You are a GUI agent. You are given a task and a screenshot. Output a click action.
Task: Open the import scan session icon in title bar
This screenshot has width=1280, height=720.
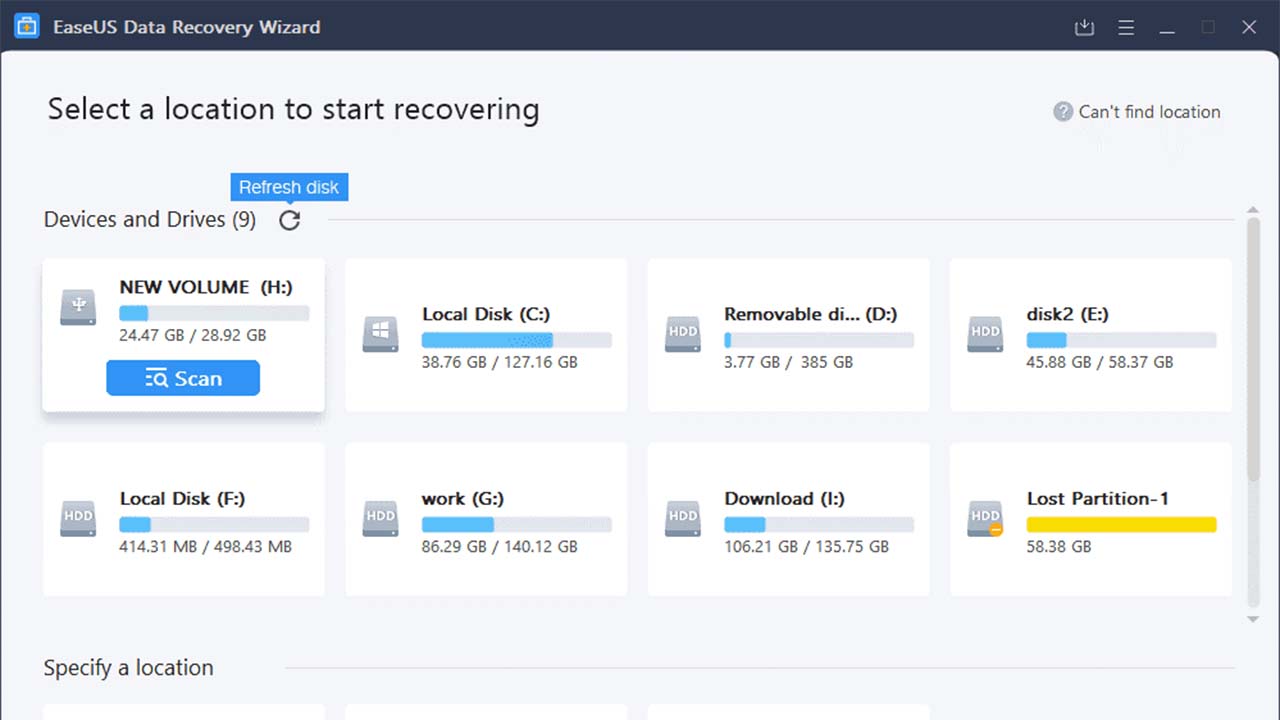(x=1084, y=28)
